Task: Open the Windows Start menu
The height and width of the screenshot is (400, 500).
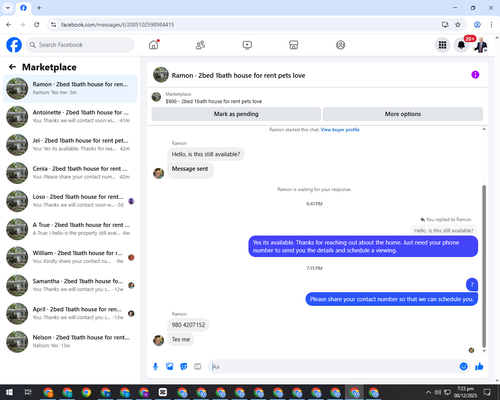Action: pos(9,392)
